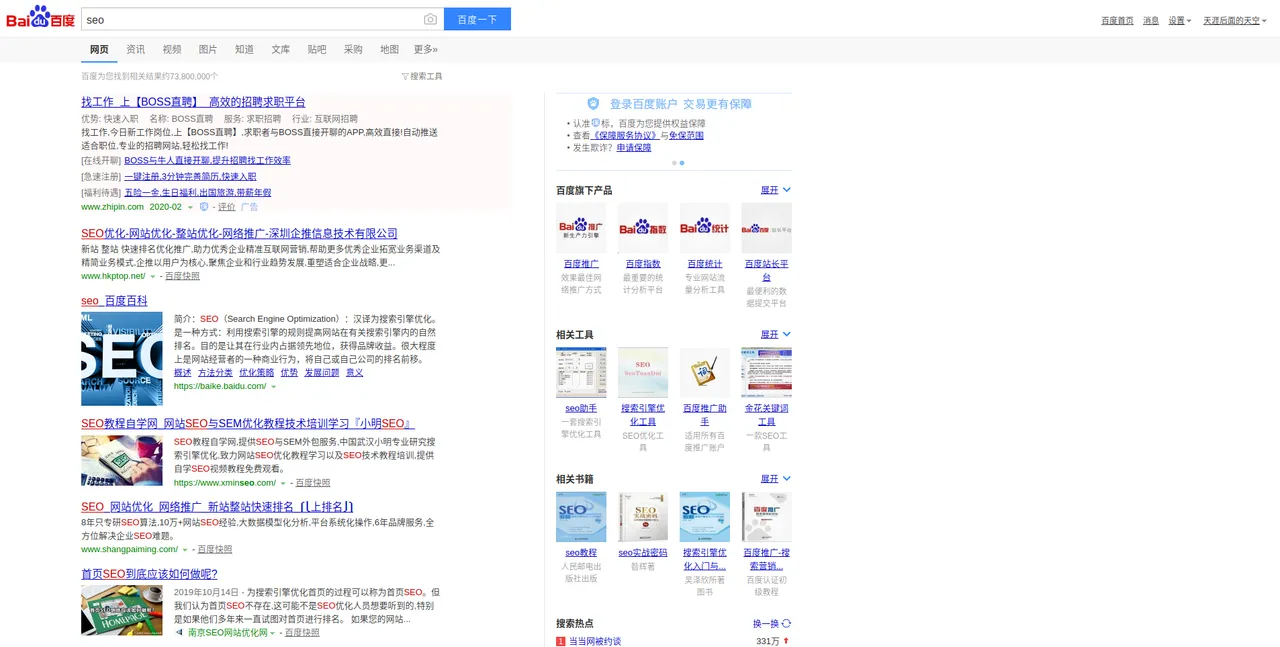Open the 'seo_百度百科' result title
The image size is (1280, 647).
pos(114,300)
